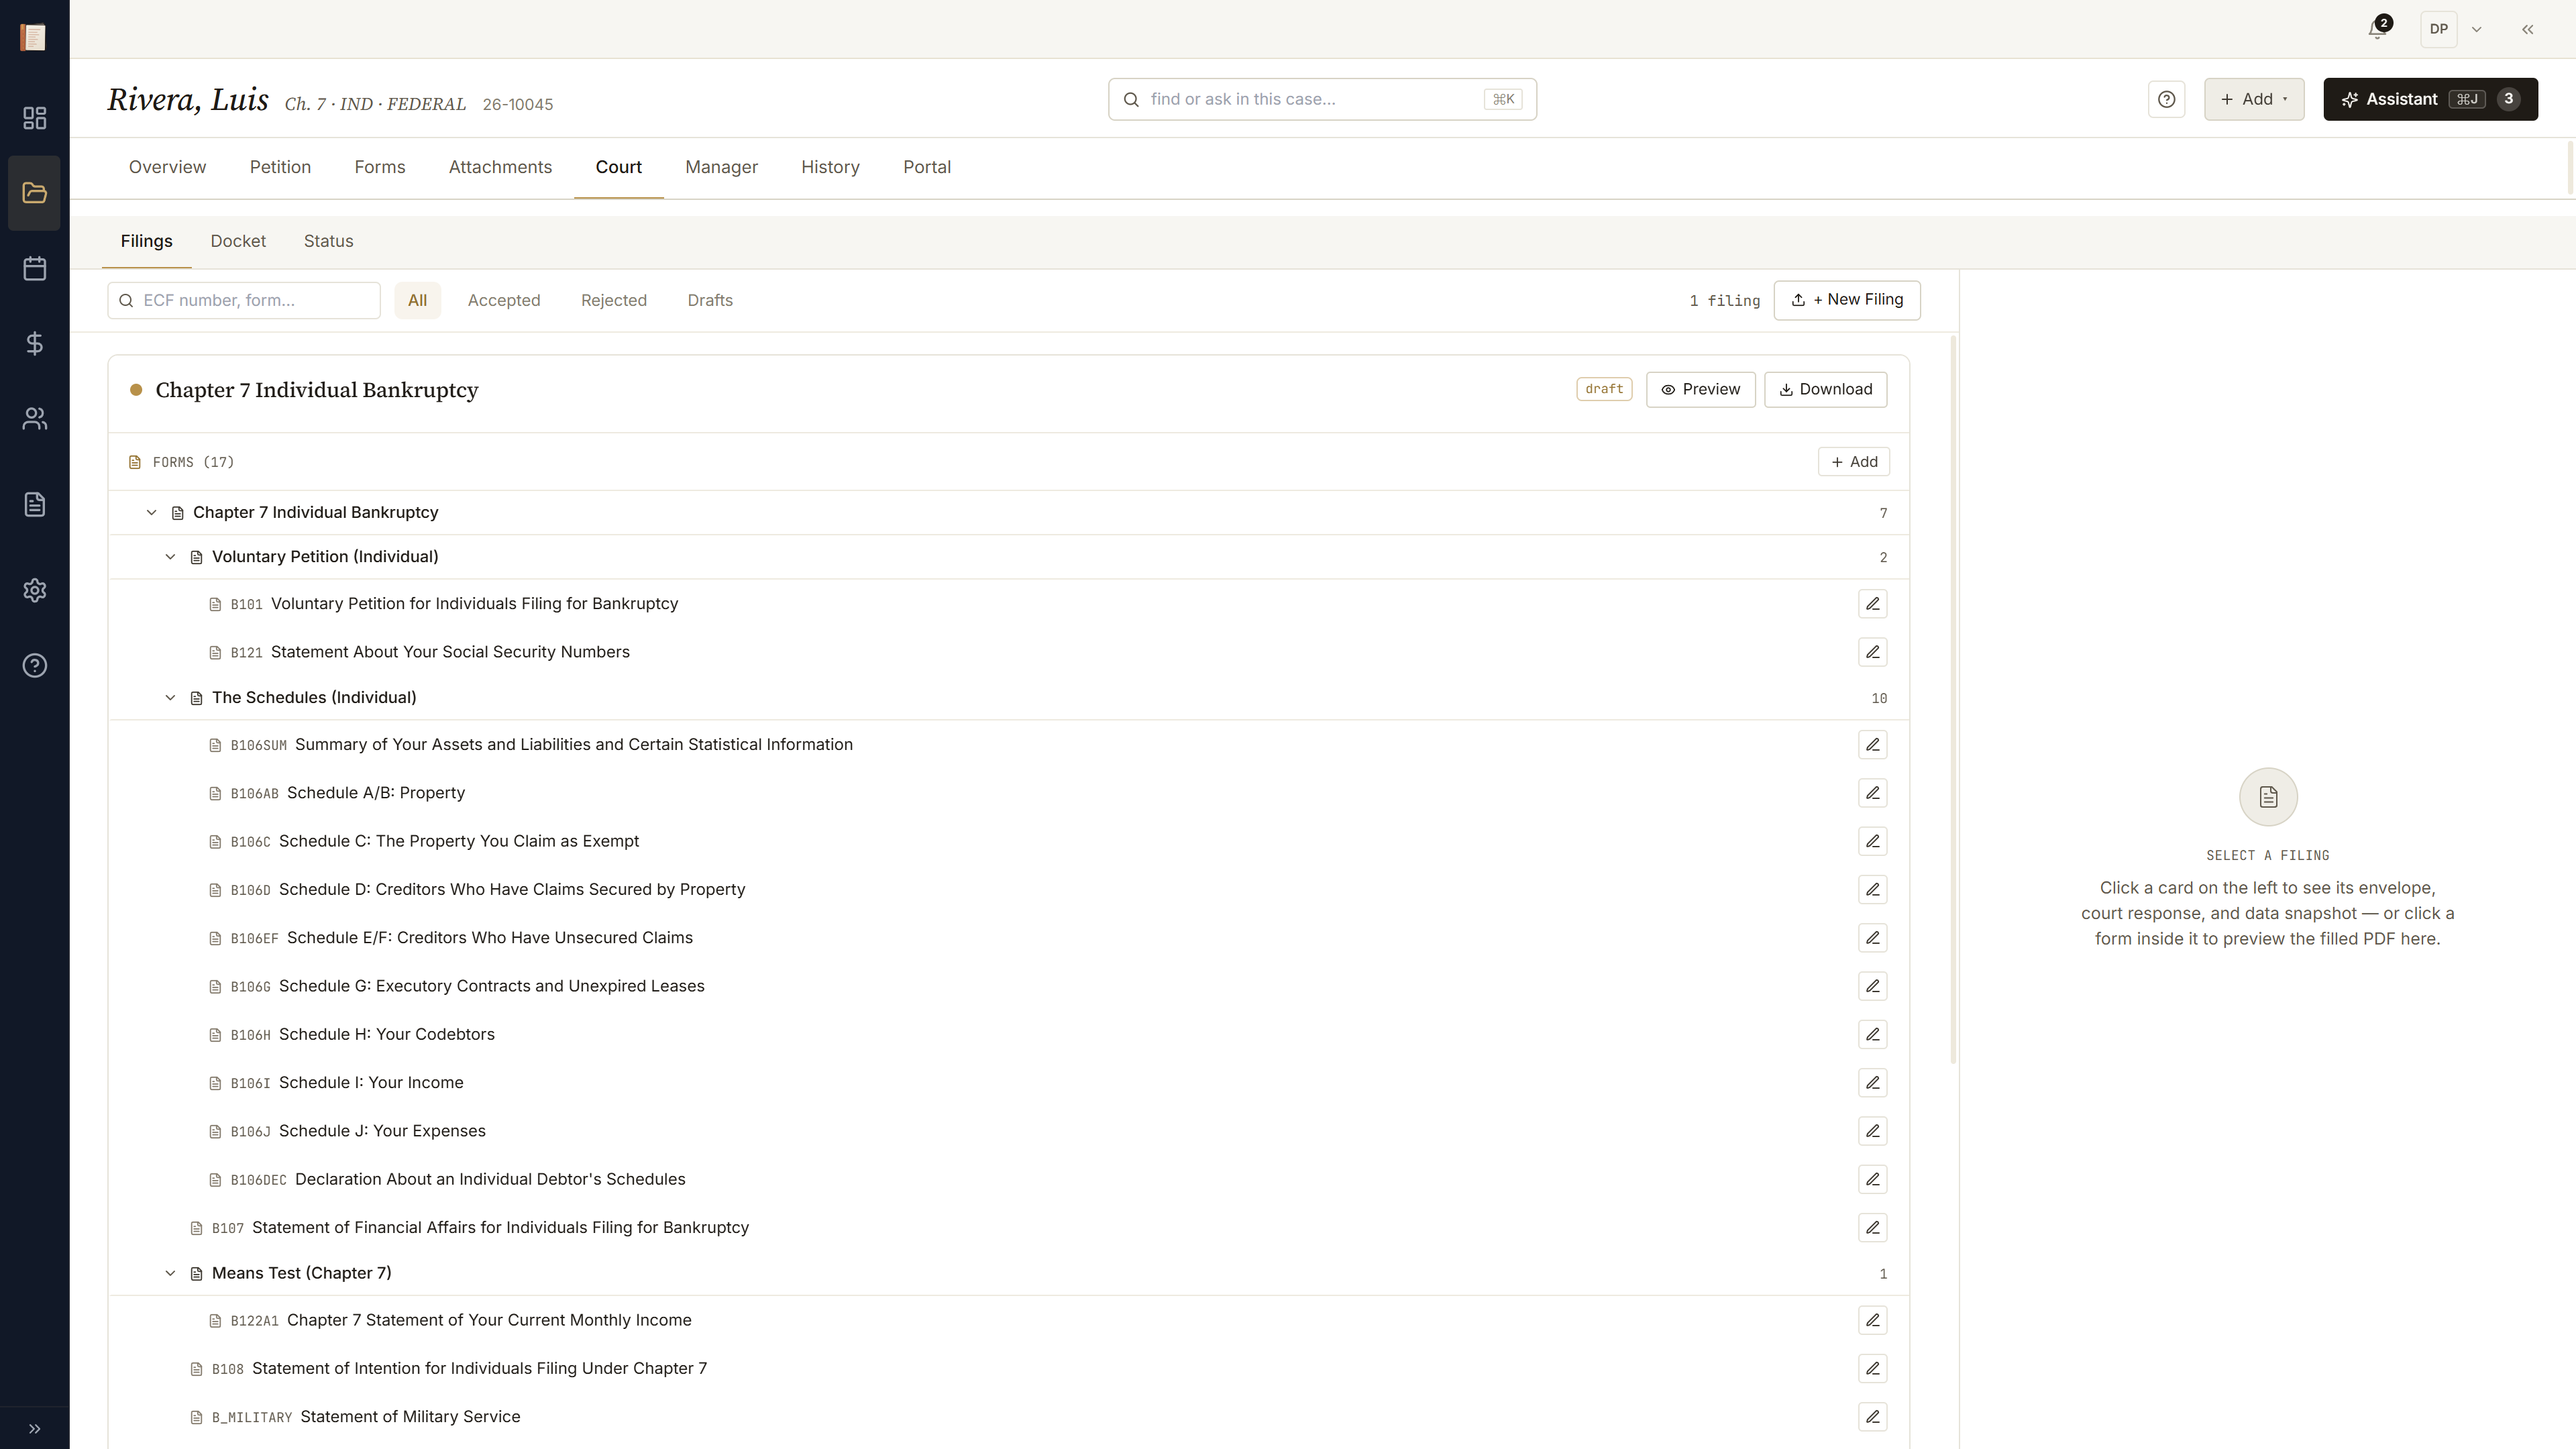Image resolution: width=2576 pixels, height=1449 pixels.
Task: Edit B_MILITARY Statement of Military Service
Action: [1872, 1417]
